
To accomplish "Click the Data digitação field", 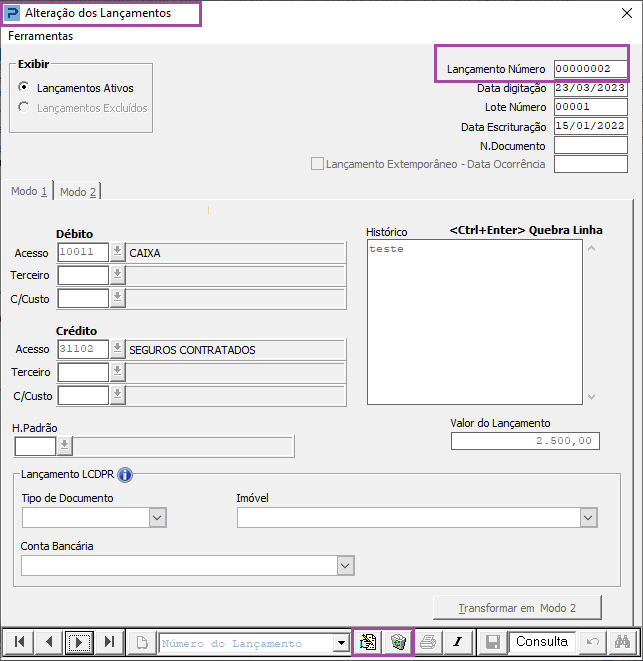I will pyautogui.click(x=590, y=88).
